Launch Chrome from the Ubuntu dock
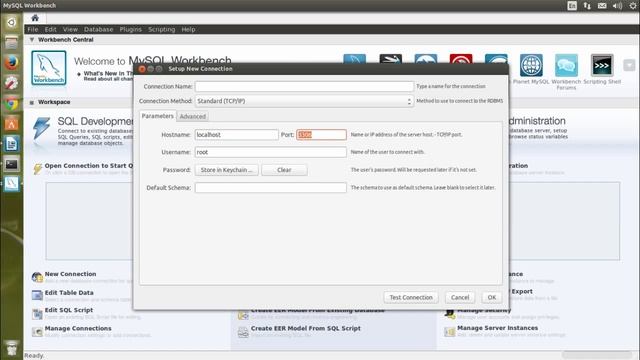Screen dimensions: 640x360 (x=11, y=104)
